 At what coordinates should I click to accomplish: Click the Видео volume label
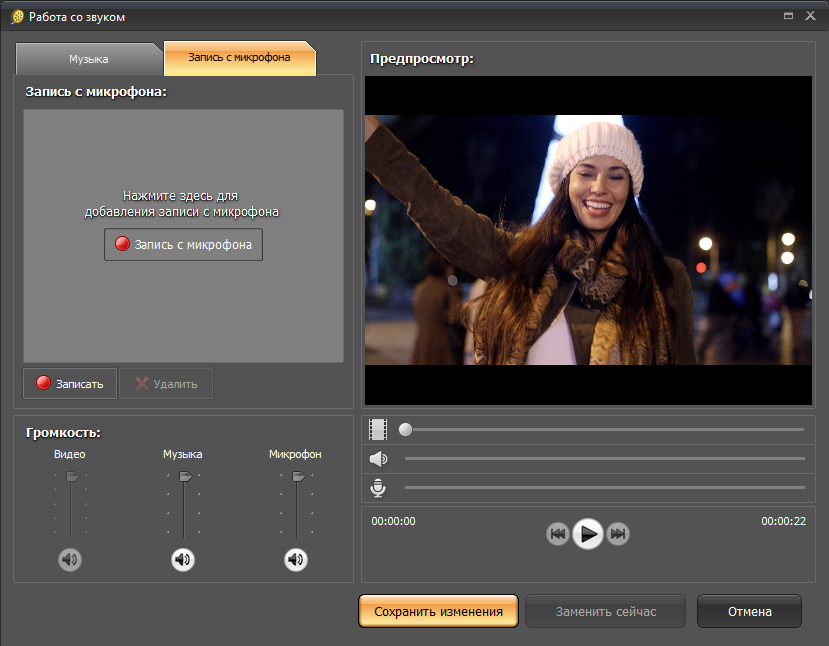[69, 454]
